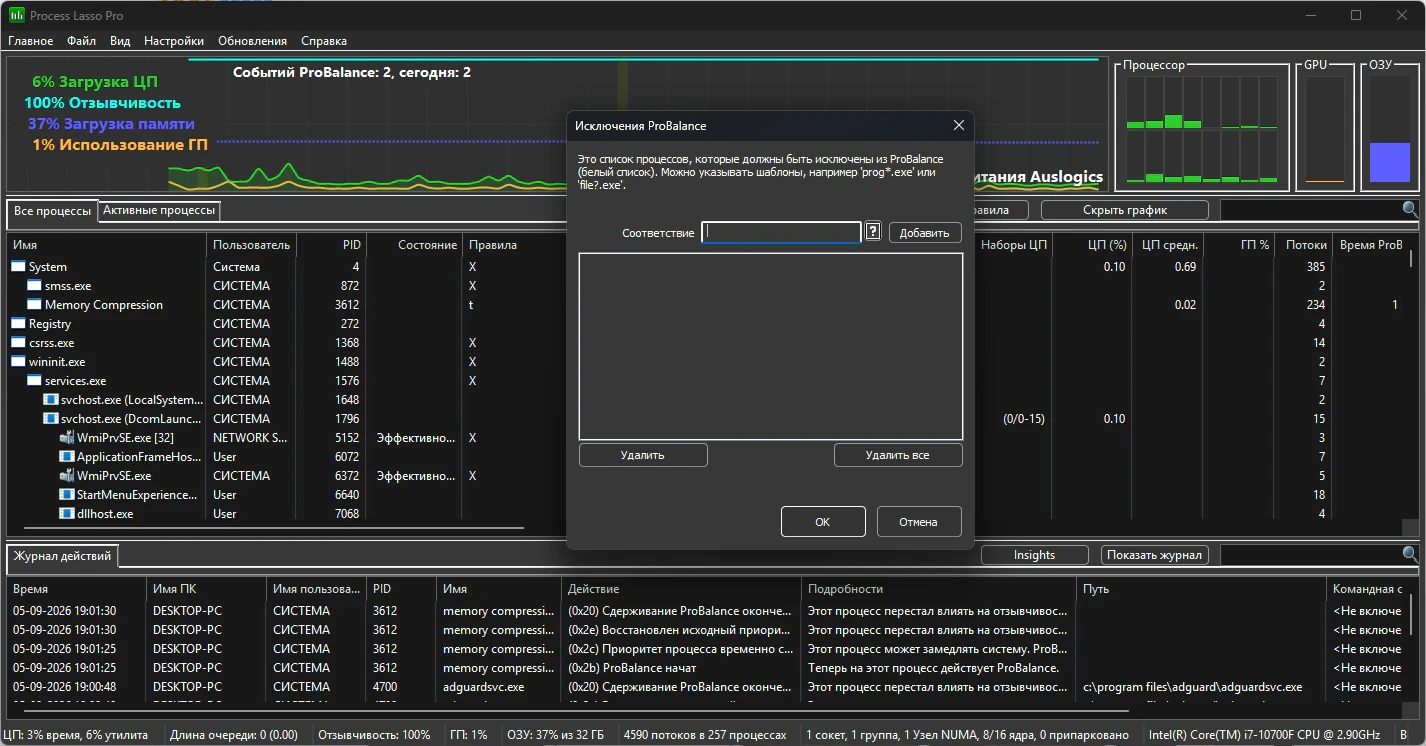Open the Настройки menu
This screenshot has height=746, width=1426.
174,41
